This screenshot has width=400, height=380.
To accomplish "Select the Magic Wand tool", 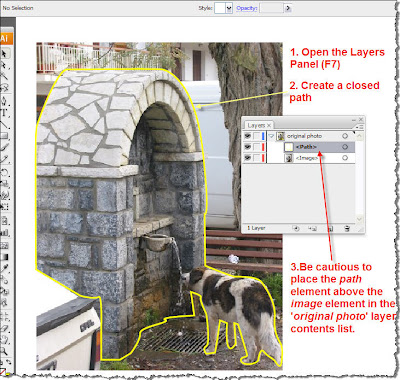I will (4, 75).
